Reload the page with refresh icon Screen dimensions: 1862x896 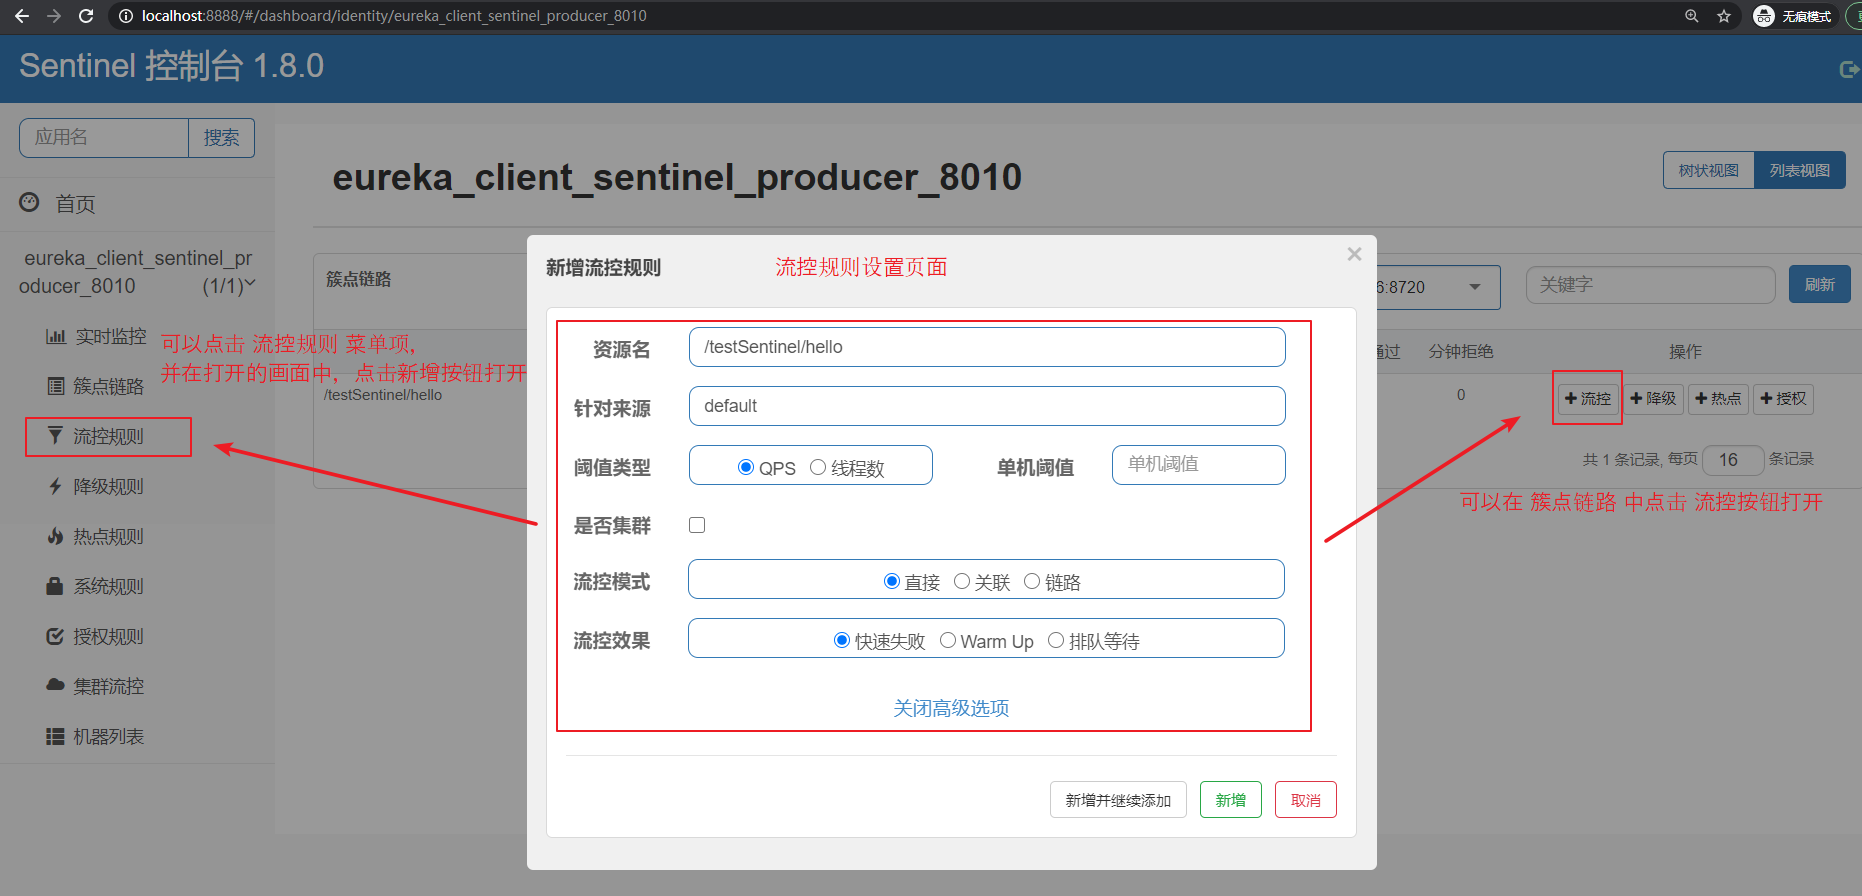click(x=86, y=16)
